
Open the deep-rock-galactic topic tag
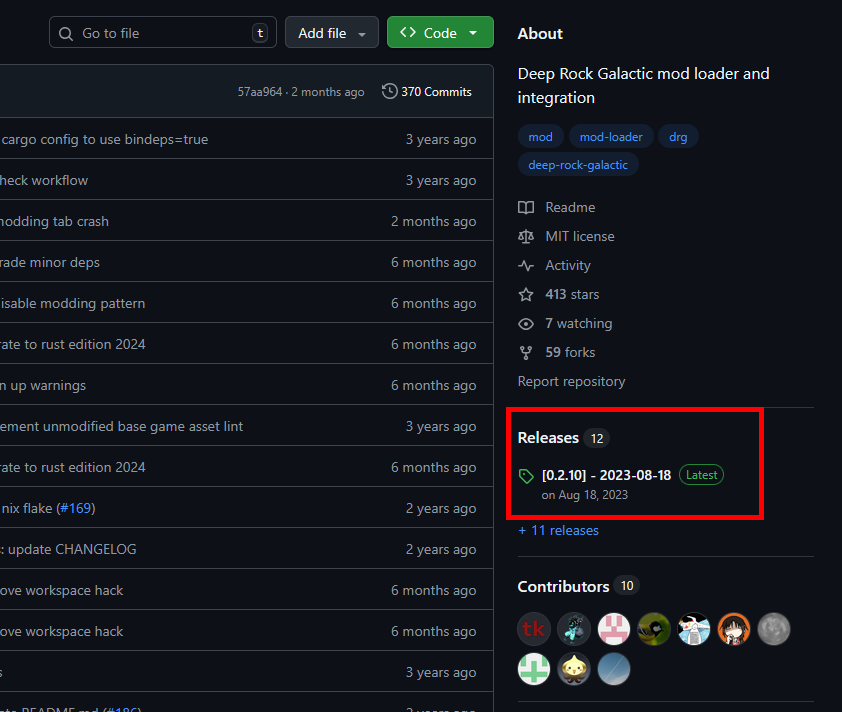(578, 165)
